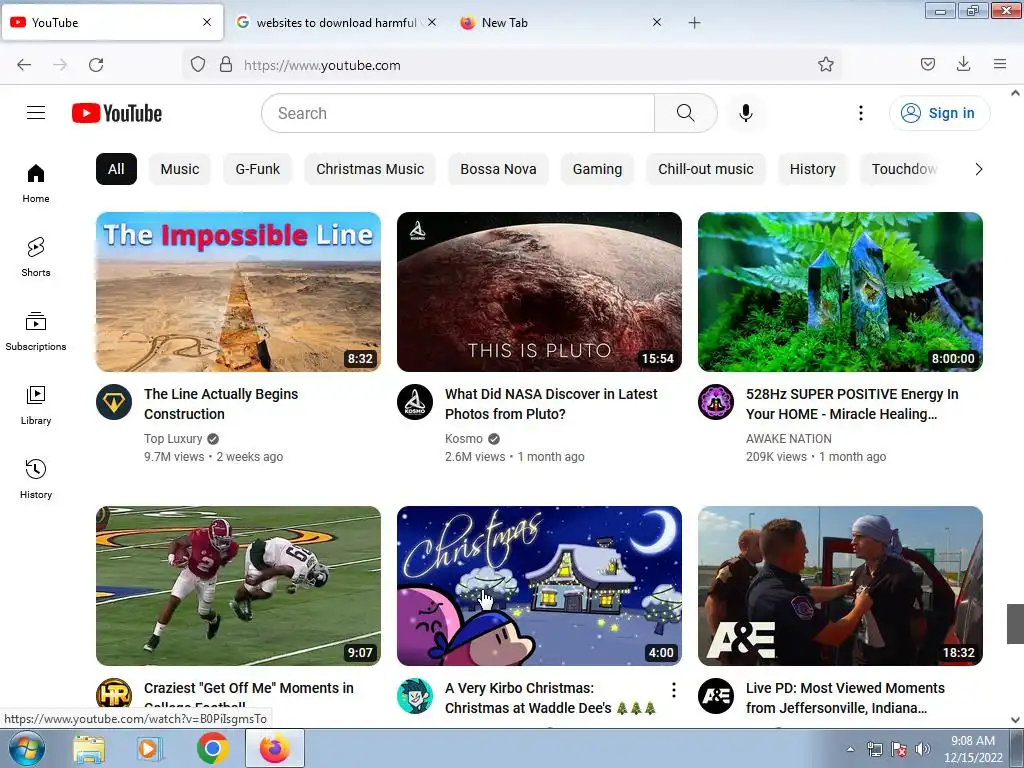
Task: Launch Chrome from the taskbar
Action: (213, 749)
